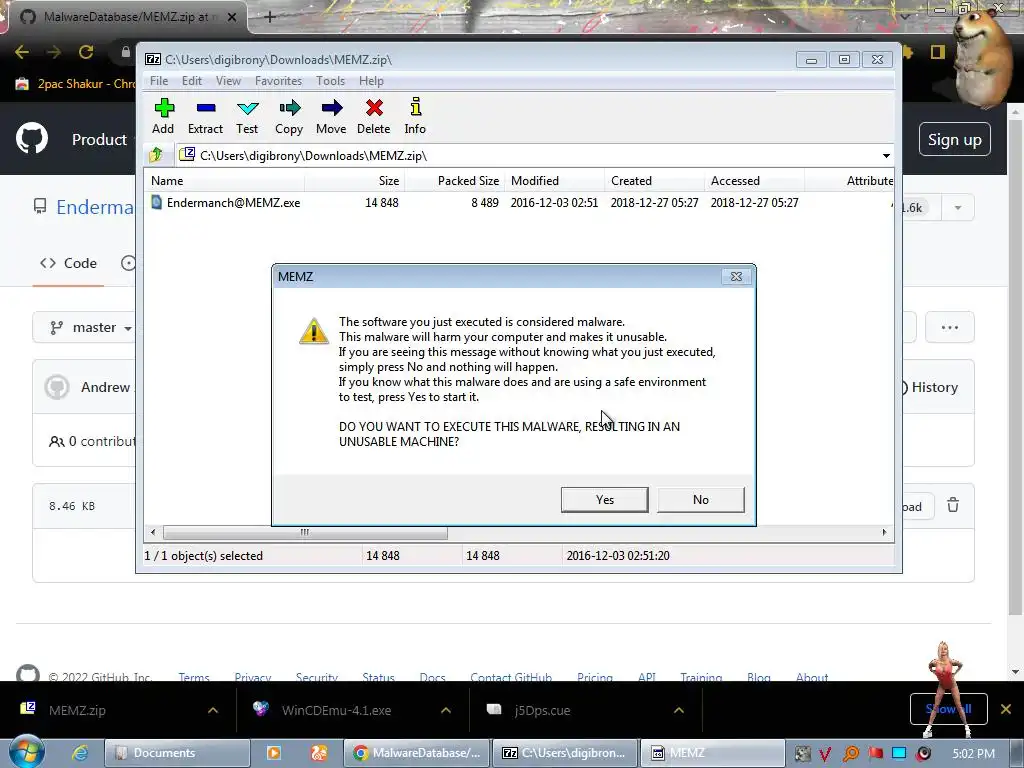Click the trash delete icon on GitHub file
Viewport: 1024px width, 768px height.
point(953,505)
